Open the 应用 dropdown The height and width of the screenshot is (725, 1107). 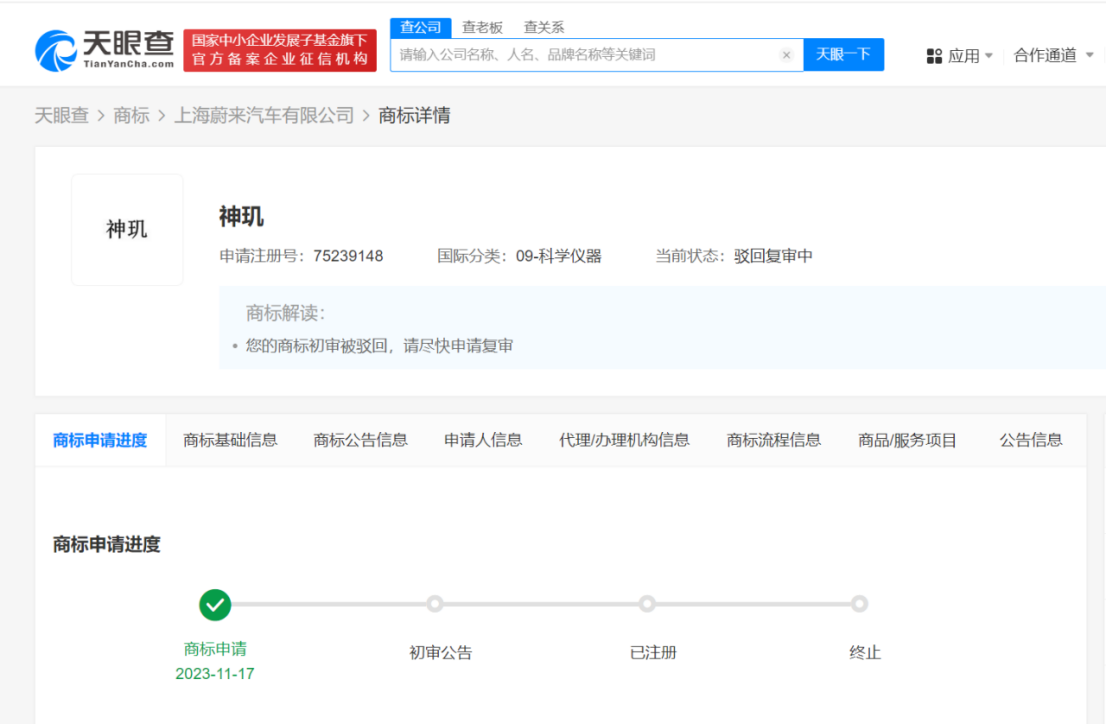click(x=964, y=56)
